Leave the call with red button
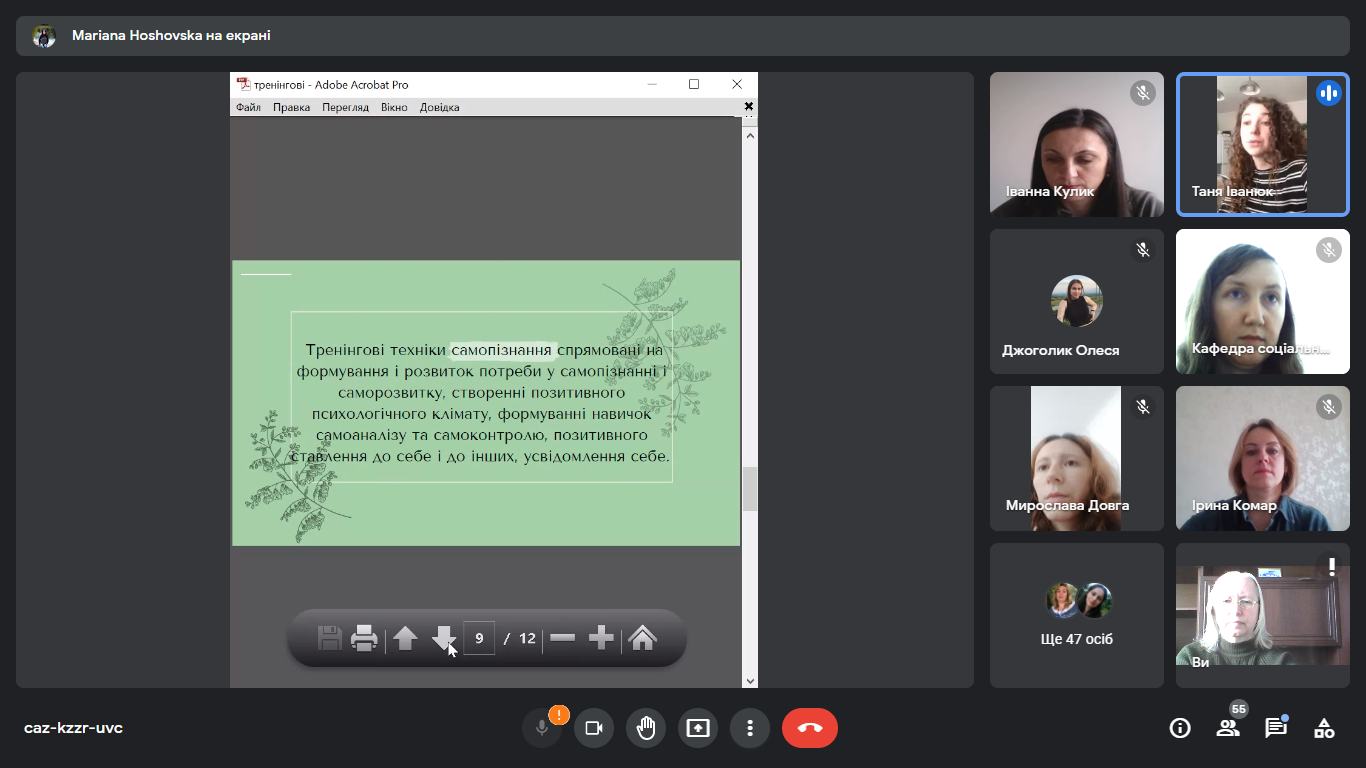 point(810,728)
